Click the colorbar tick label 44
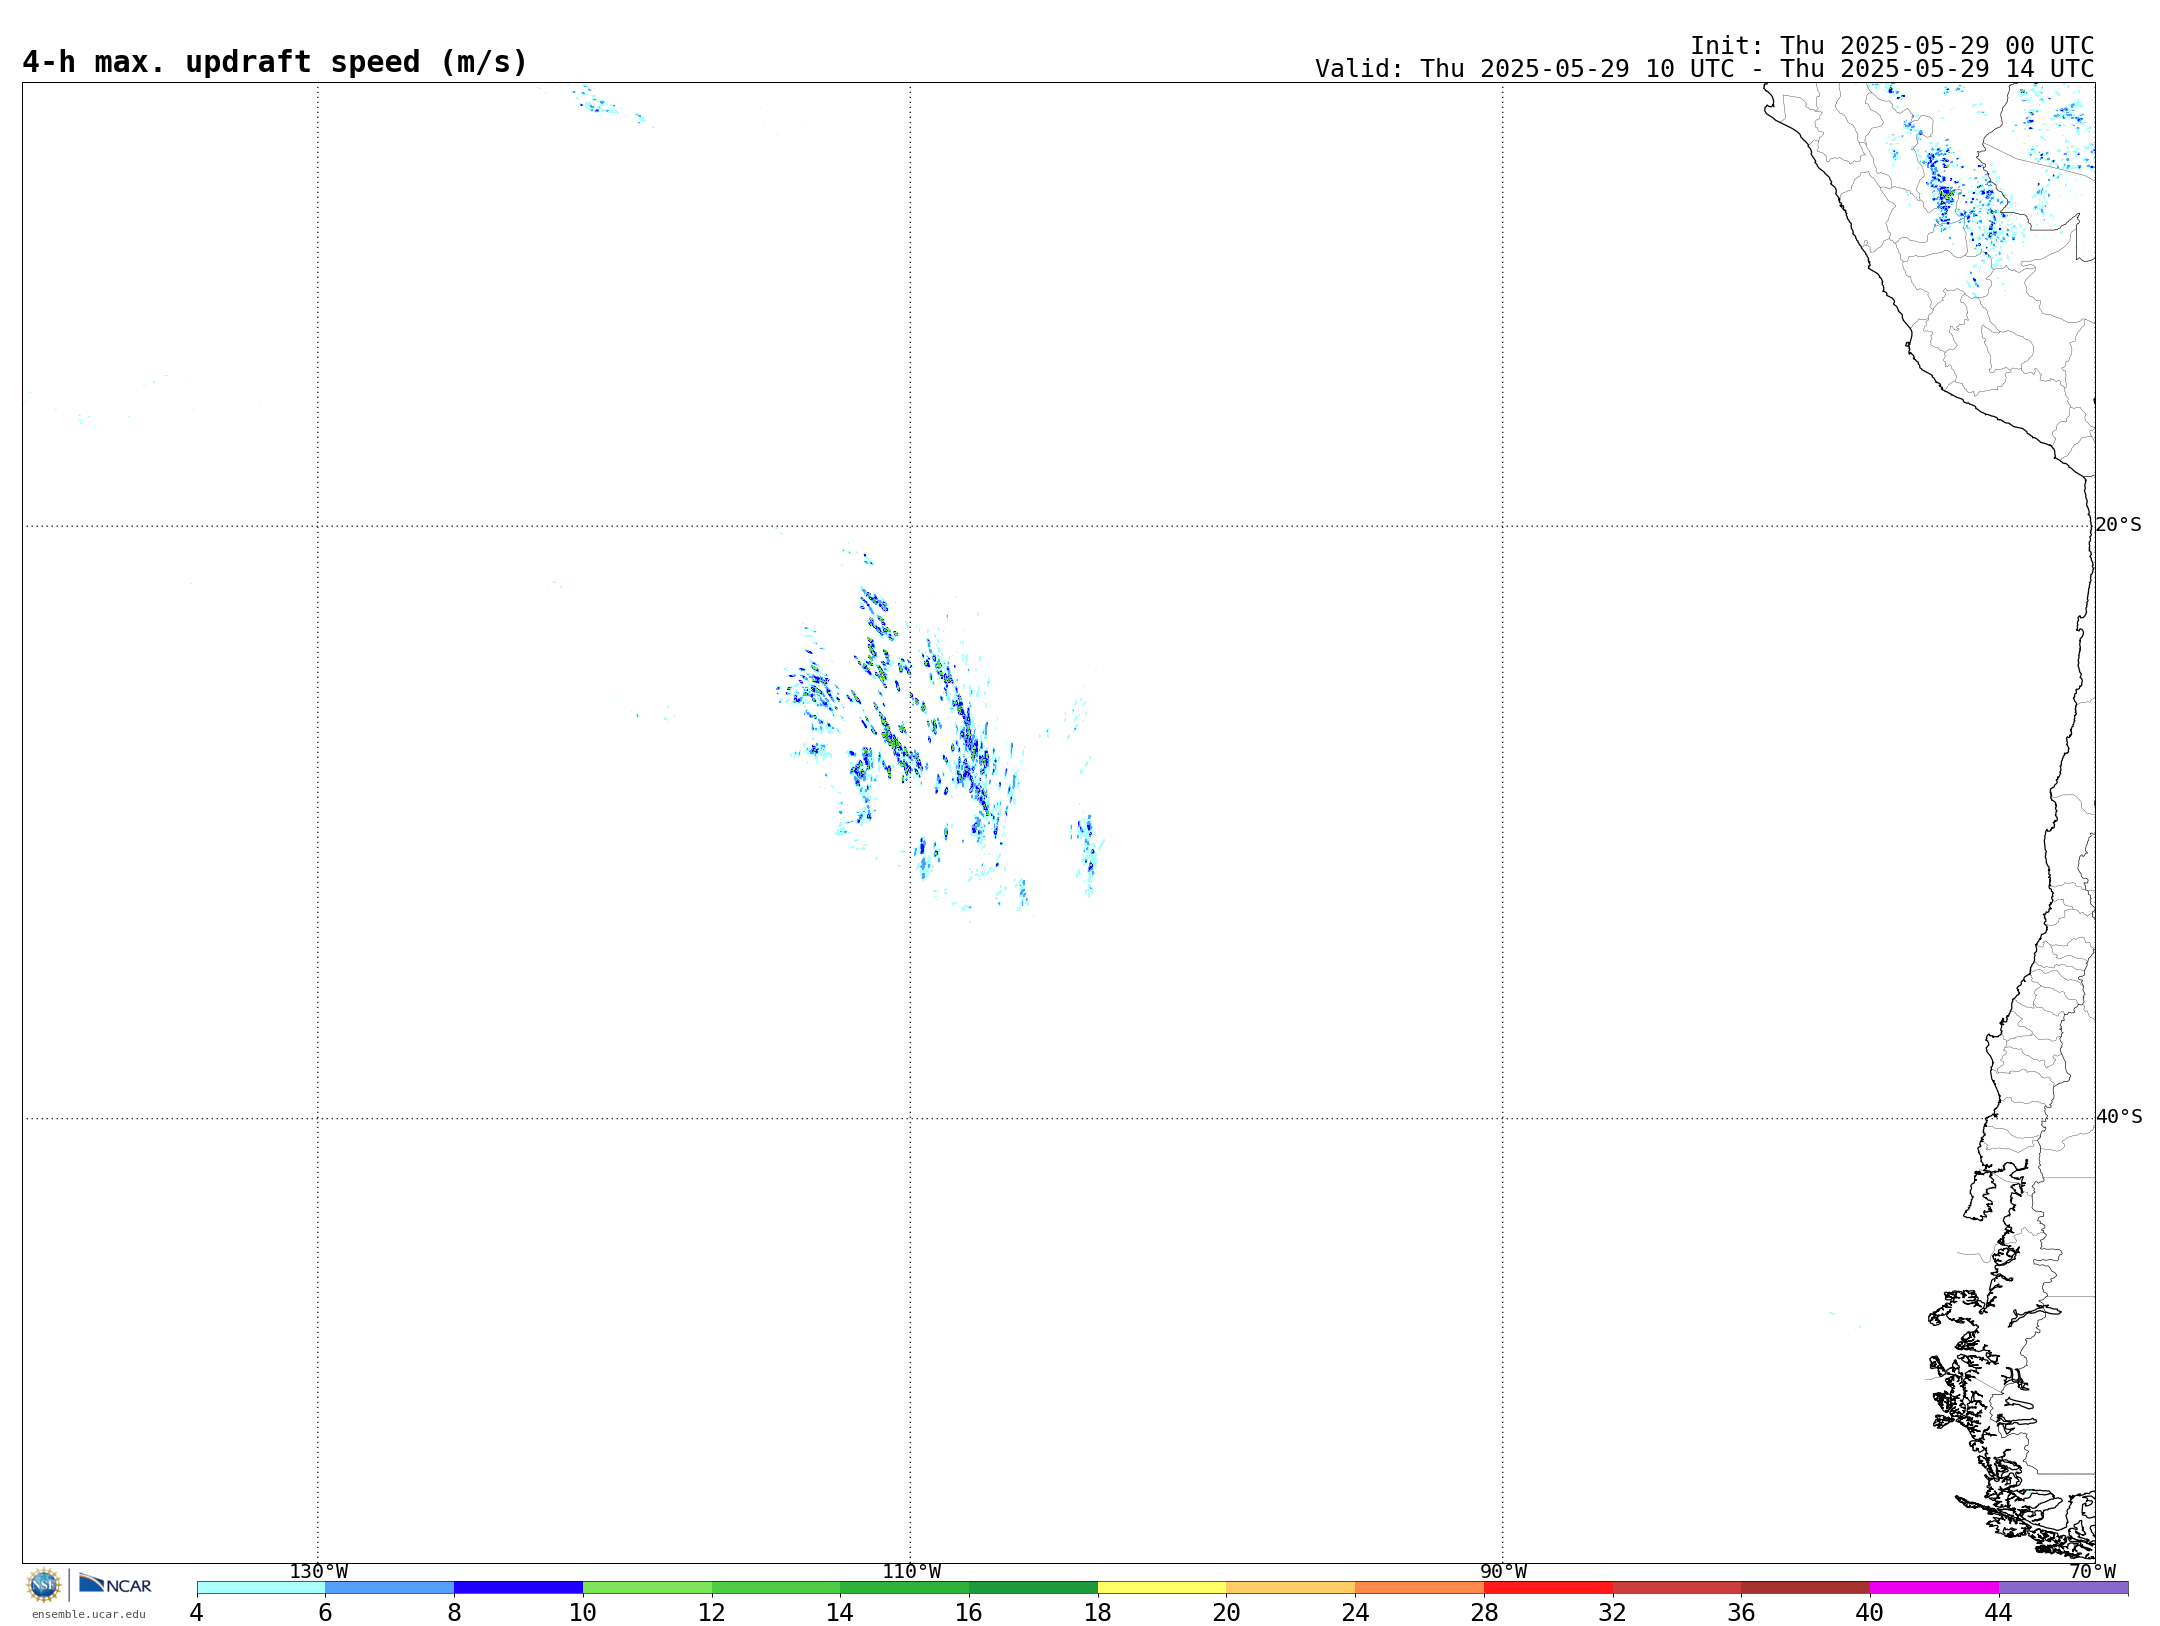This screenshot has height=1626, width=2160. click(1999, 1612)
